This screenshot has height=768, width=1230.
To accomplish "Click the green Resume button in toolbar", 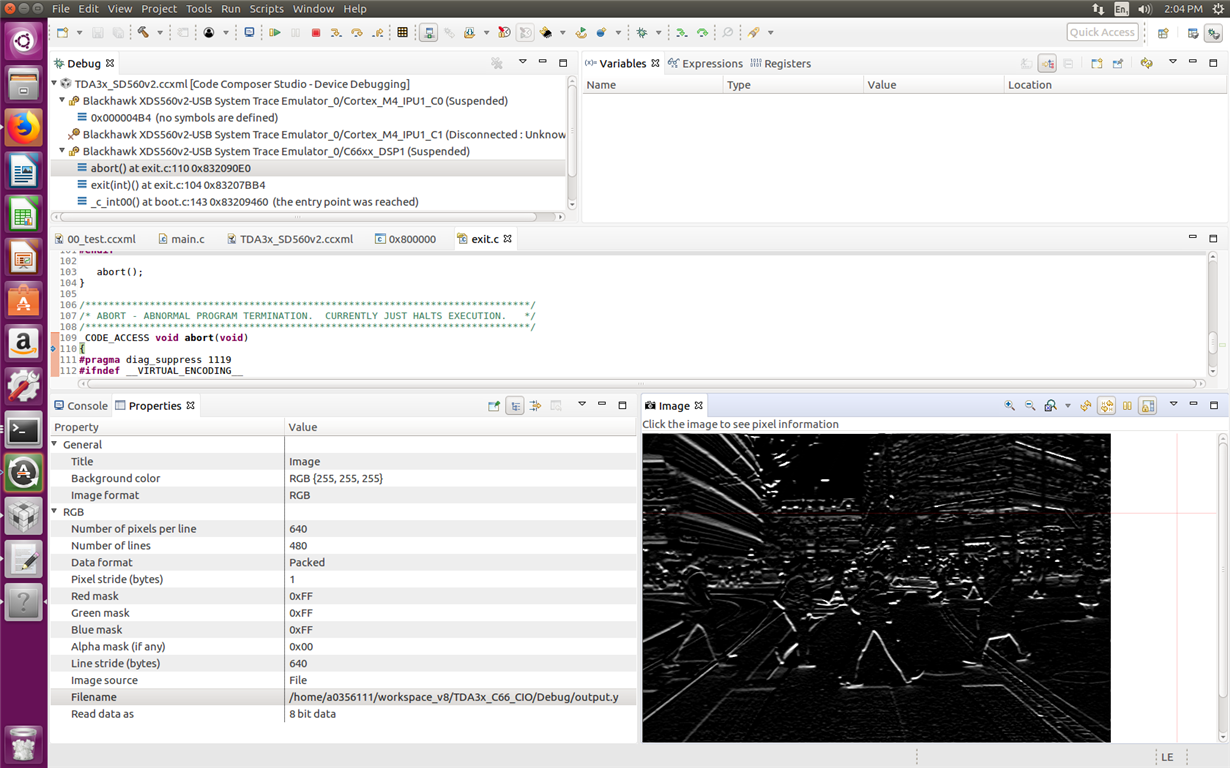I will (x=275, y=33).
